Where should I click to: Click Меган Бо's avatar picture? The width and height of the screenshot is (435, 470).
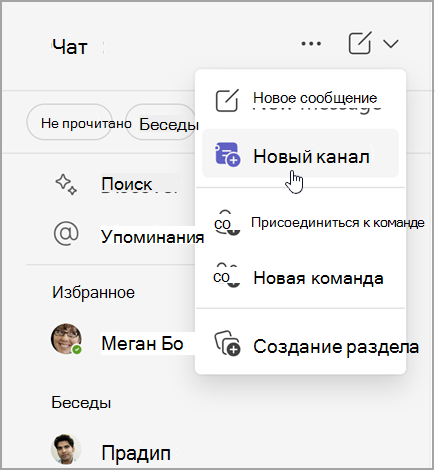pyautogui.click(x=66, y=339)
